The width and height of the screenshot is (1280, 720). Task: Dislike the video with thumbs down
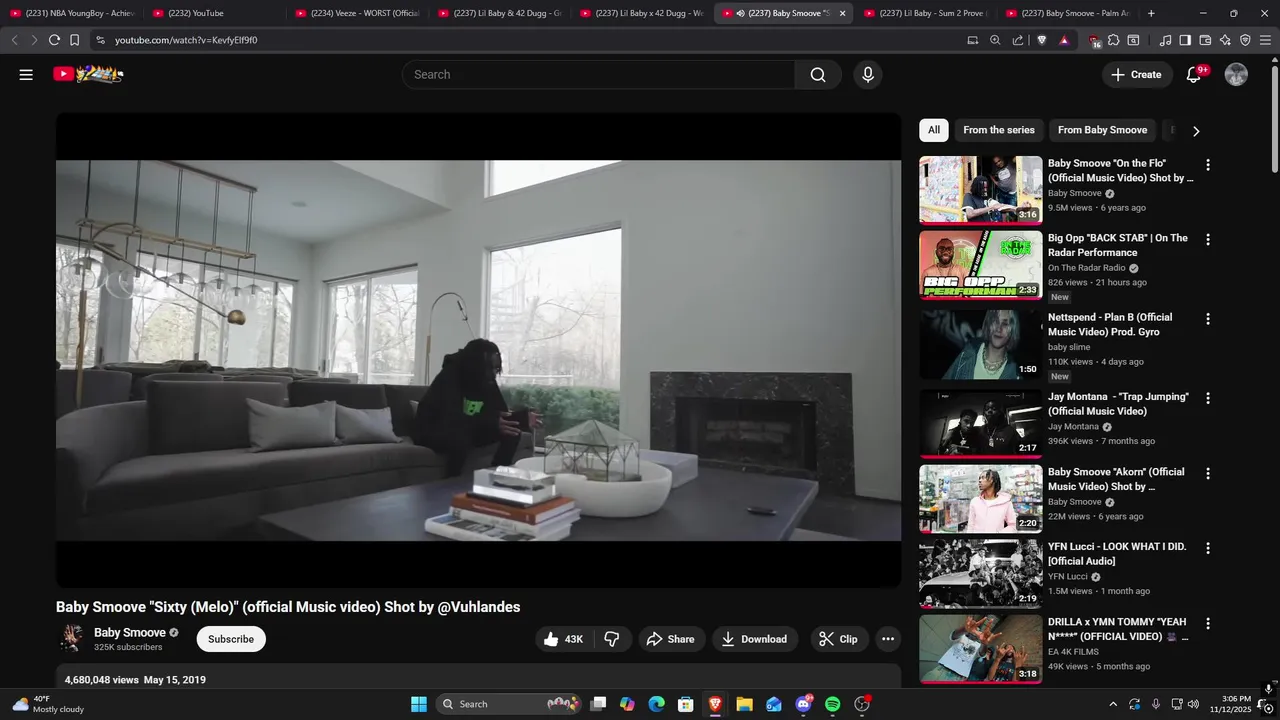(x=612, y=639)
